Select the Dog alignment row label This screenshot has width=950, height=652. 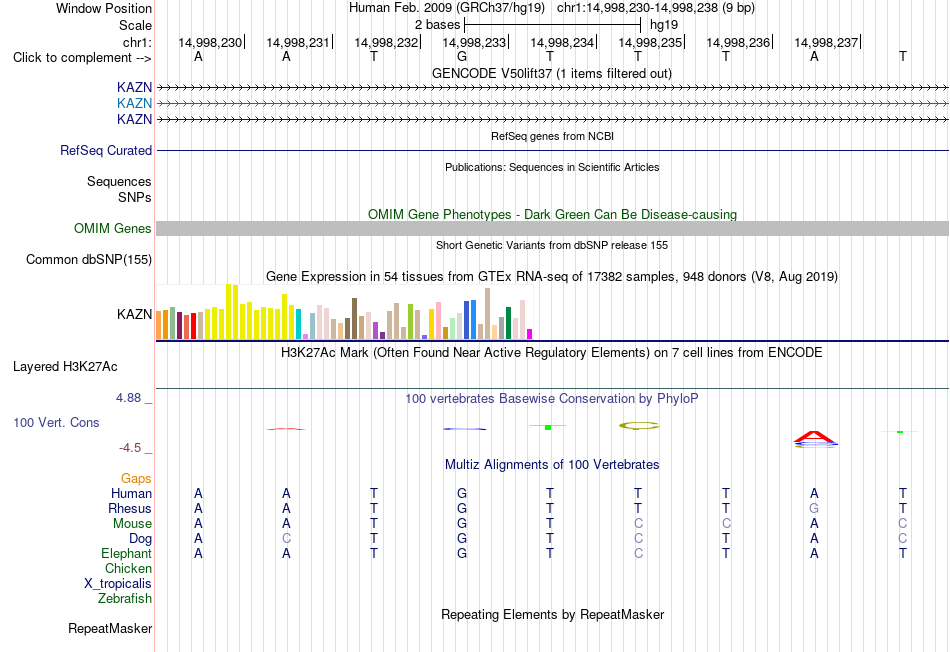(x=141, y=539)
